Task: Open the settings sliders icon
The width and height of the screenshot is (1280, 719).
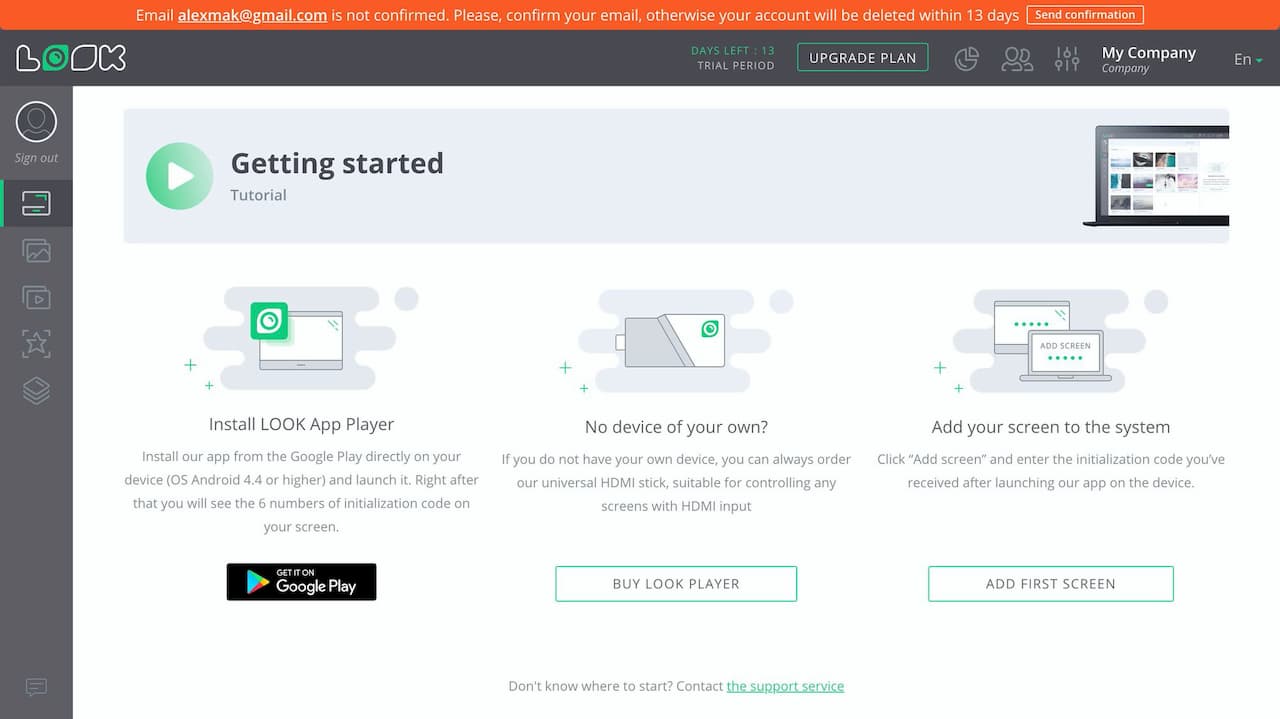Action: coord(1067,59)
